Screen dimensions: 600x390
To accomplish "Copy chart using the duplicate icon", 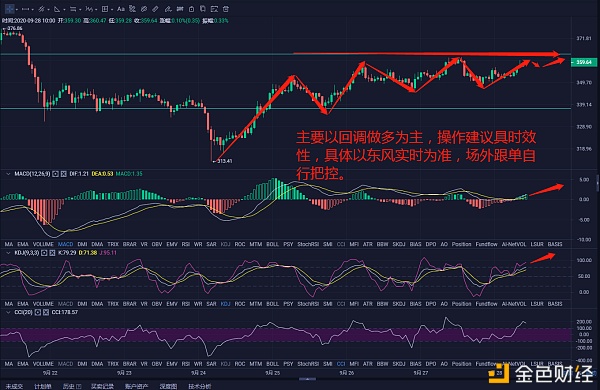I will (x=202, y=9).
